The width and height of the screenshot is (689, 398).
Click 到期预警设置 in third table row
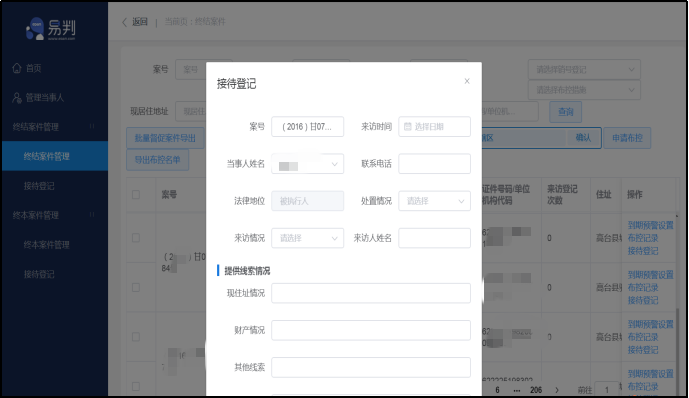tap(650, 325)
